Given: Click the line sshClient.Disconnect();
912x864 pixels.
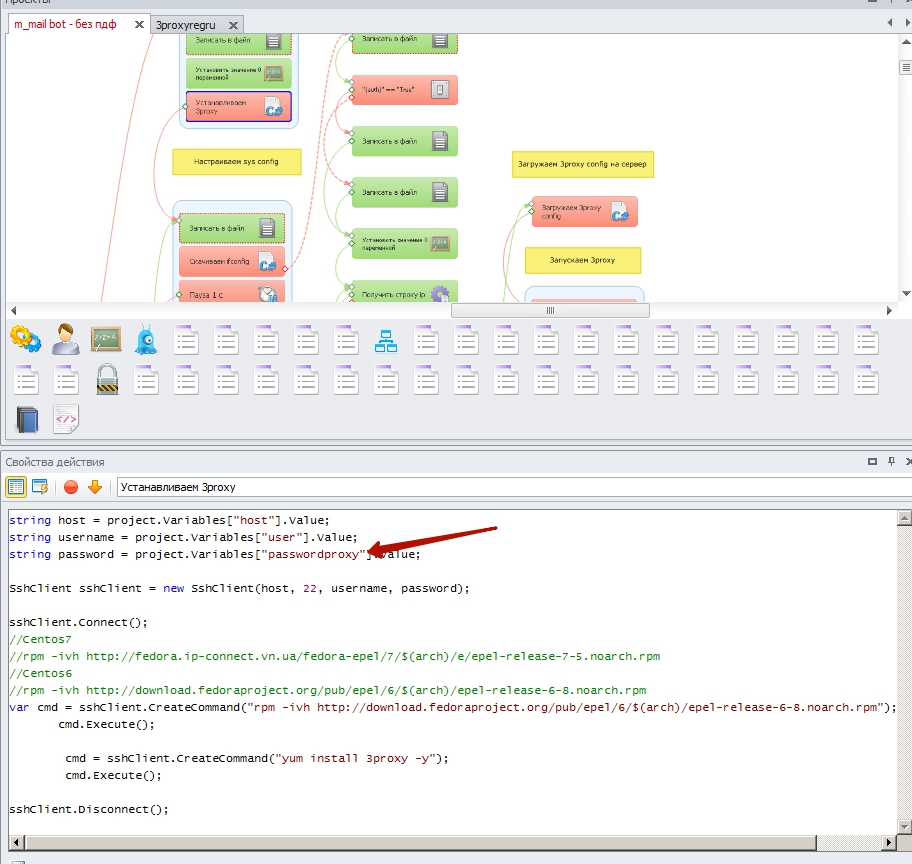Looking at the screenshot, I should click(89, 809).
